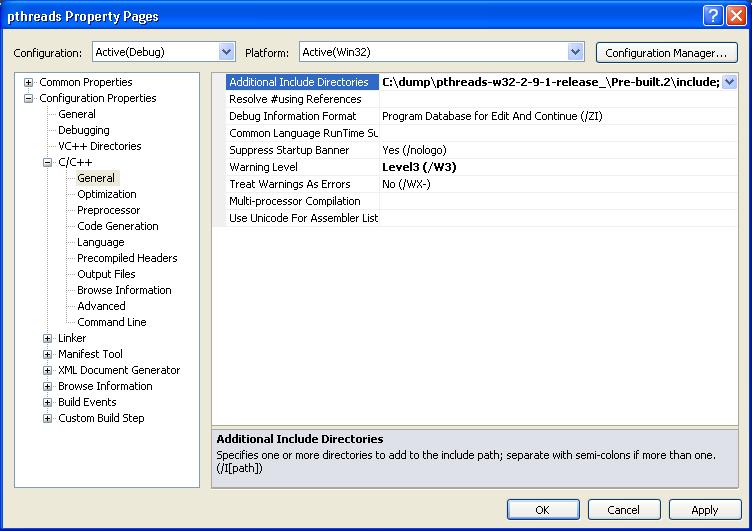Click the No (/WX-) value
The image size is (752, 531).
point(406,184)
